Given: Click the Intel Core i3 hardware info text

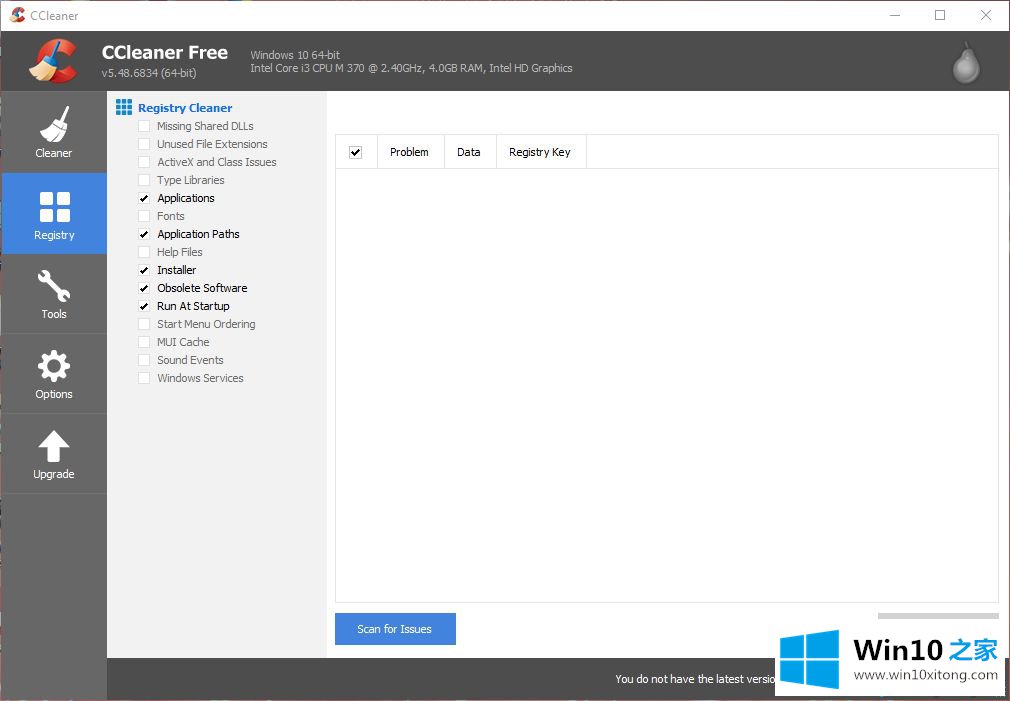Looking at the screenshot, I should [x=411, y=68].
